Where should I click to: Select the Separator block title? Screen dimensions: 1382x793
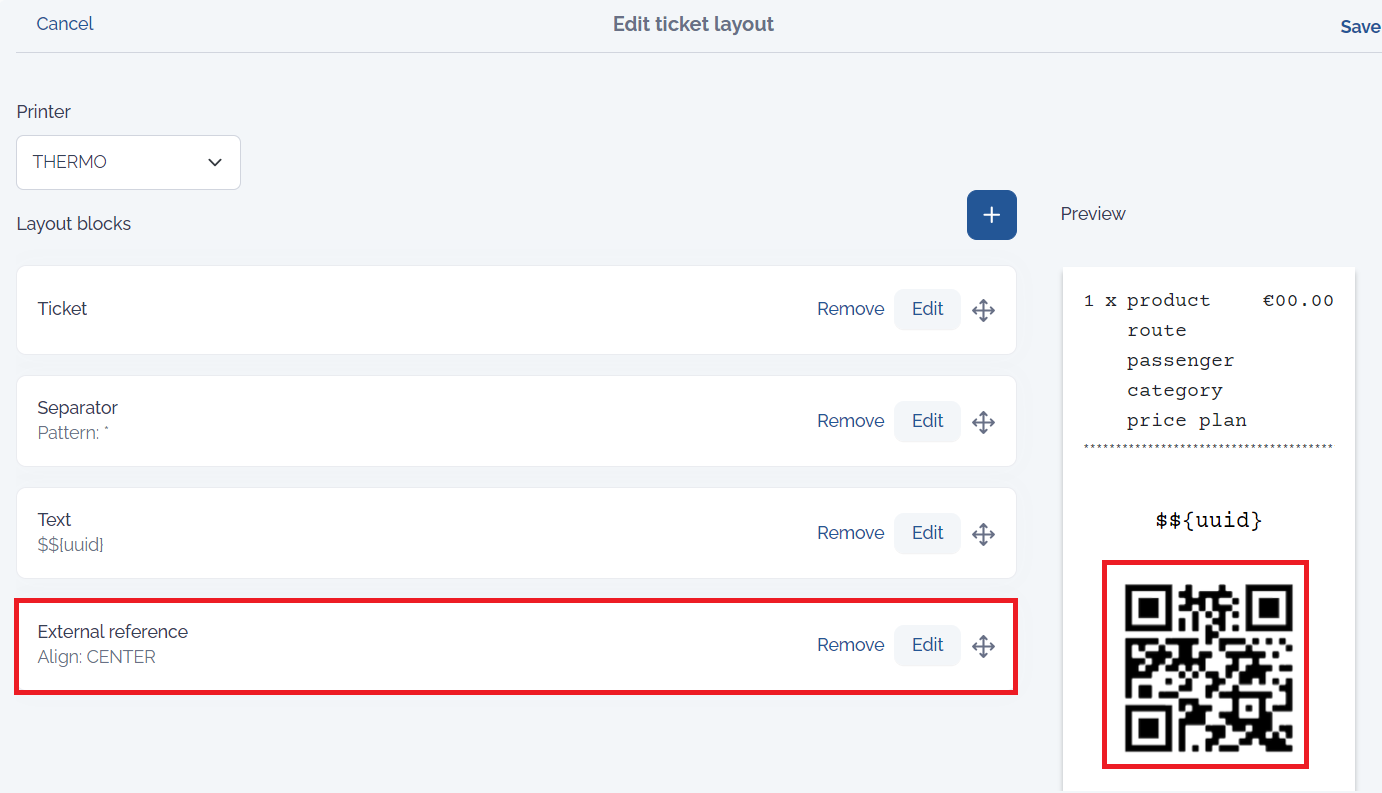coord(77,408)
